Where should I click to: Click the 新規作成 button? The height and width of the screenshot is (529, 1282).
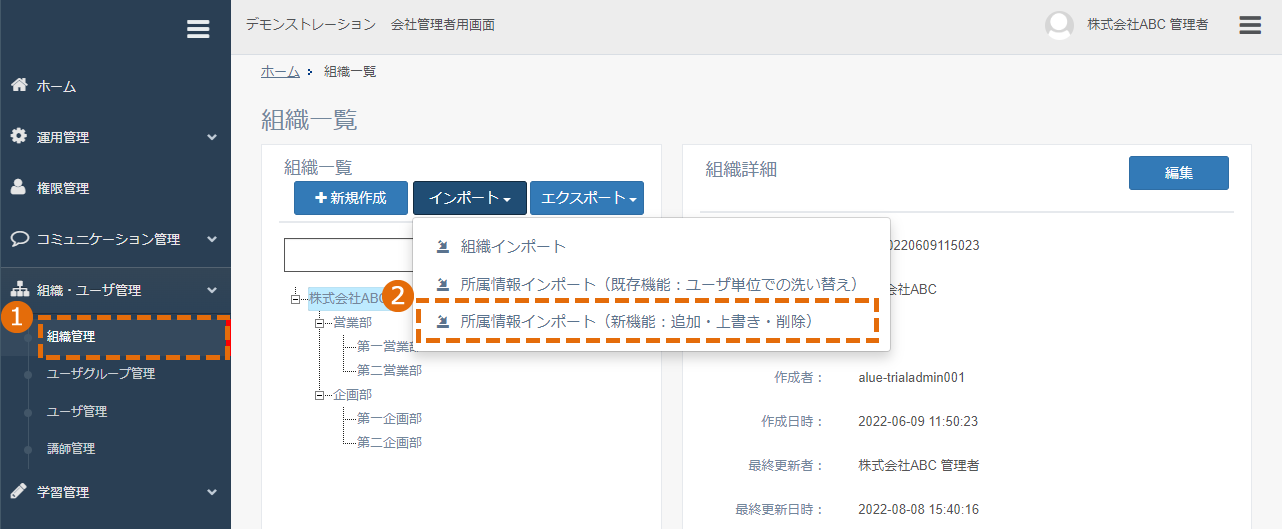(351, 198)
